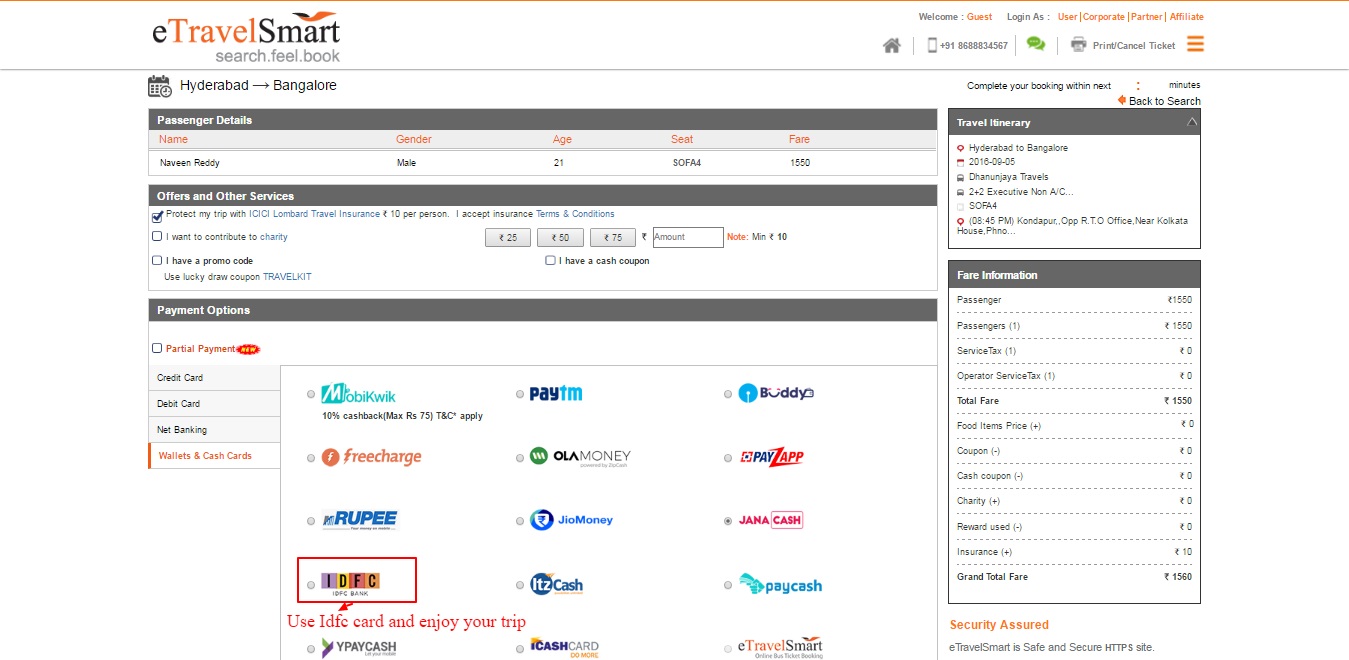Click the IDFC Bank logo

[x=350, y=583]
